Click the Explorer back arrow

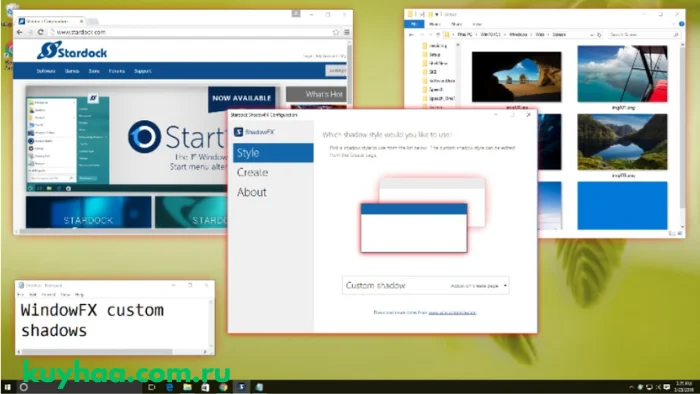[411, 34]
